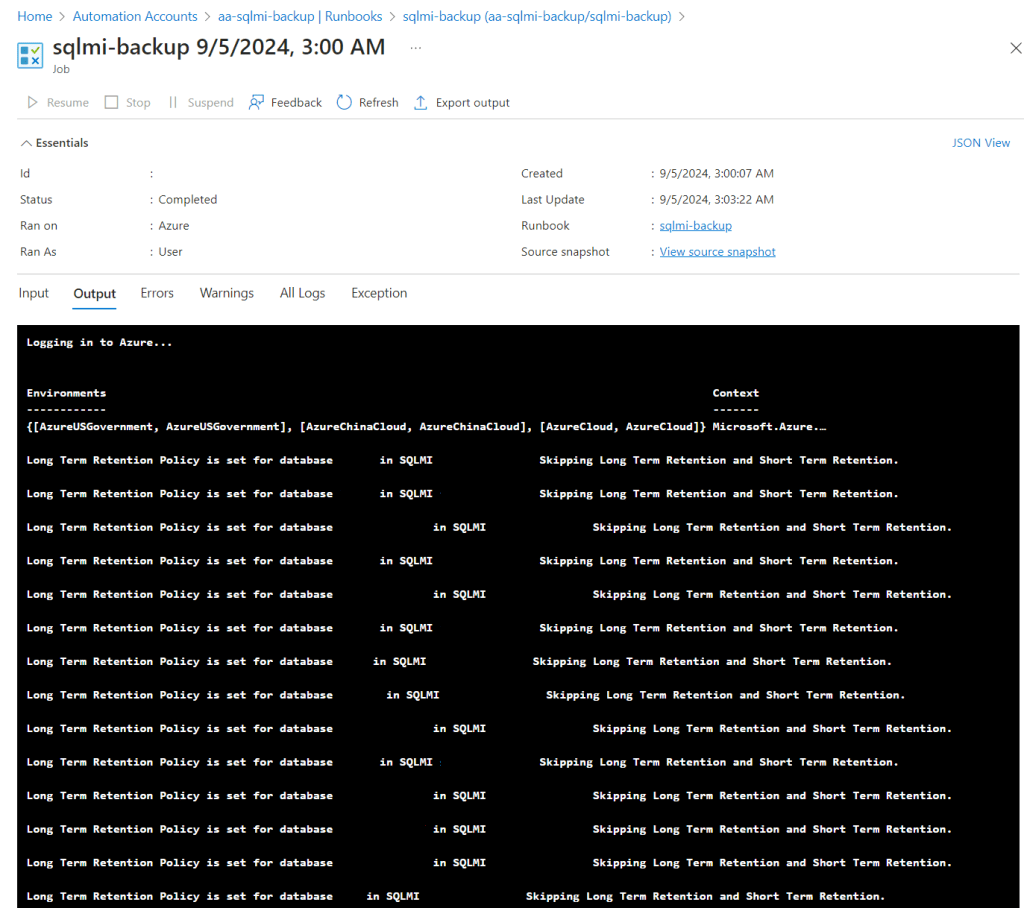Open JSON View
The height and width of the screenshot is (908, 1024).
[x=981, y=143]
